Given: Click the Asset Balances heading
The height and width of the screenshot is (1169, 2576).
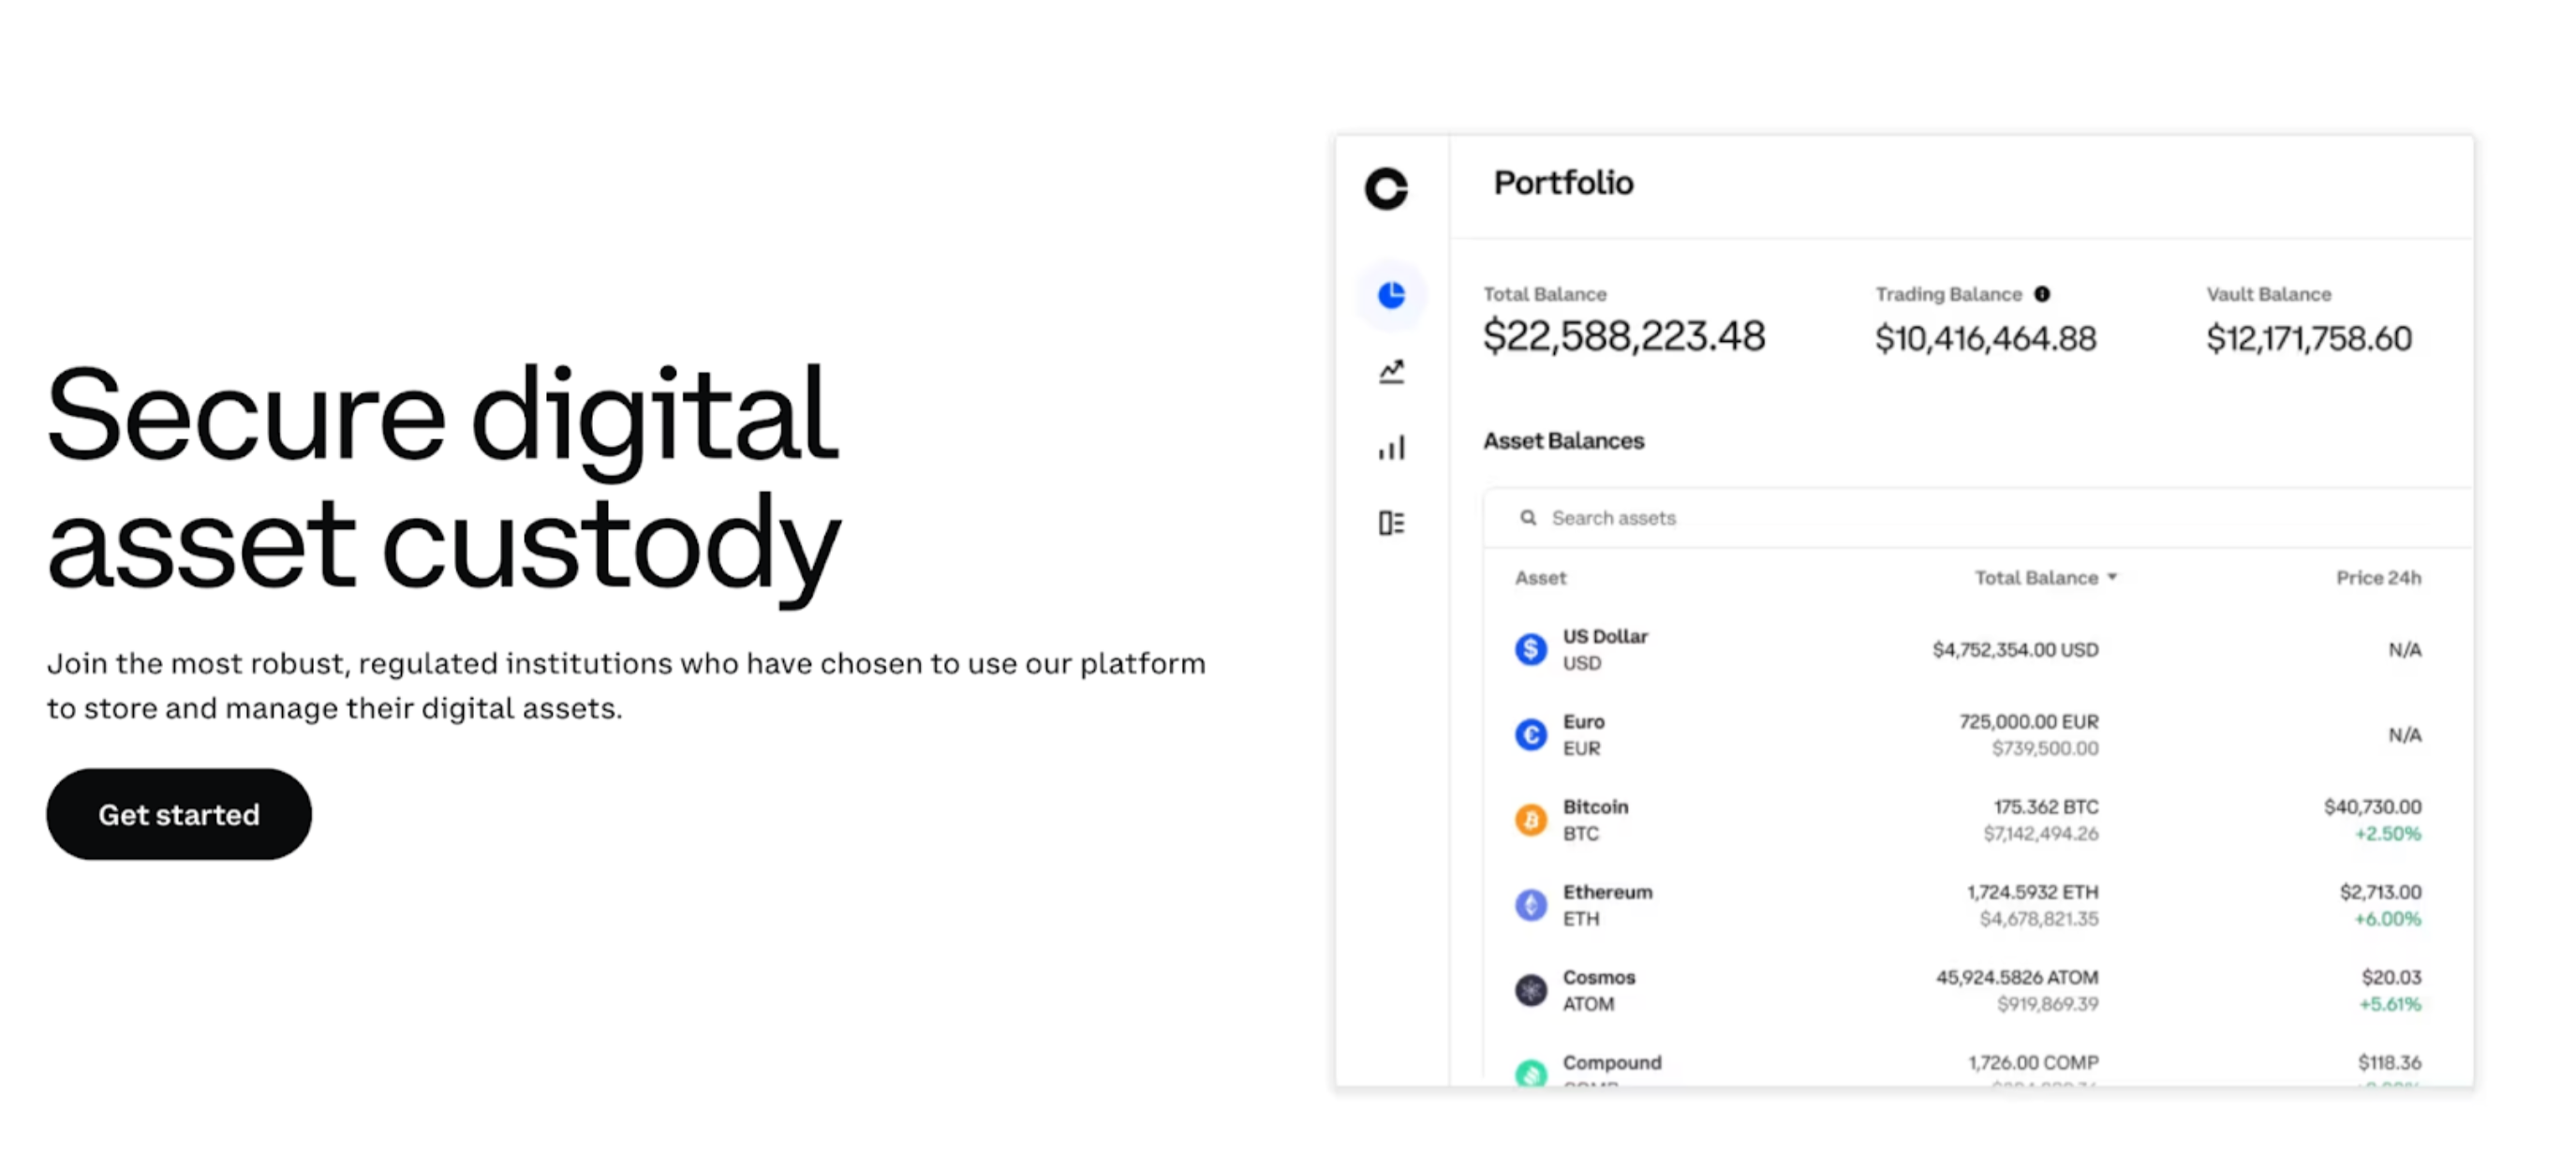Looking at the screenshot, I should coord(1563,441).
